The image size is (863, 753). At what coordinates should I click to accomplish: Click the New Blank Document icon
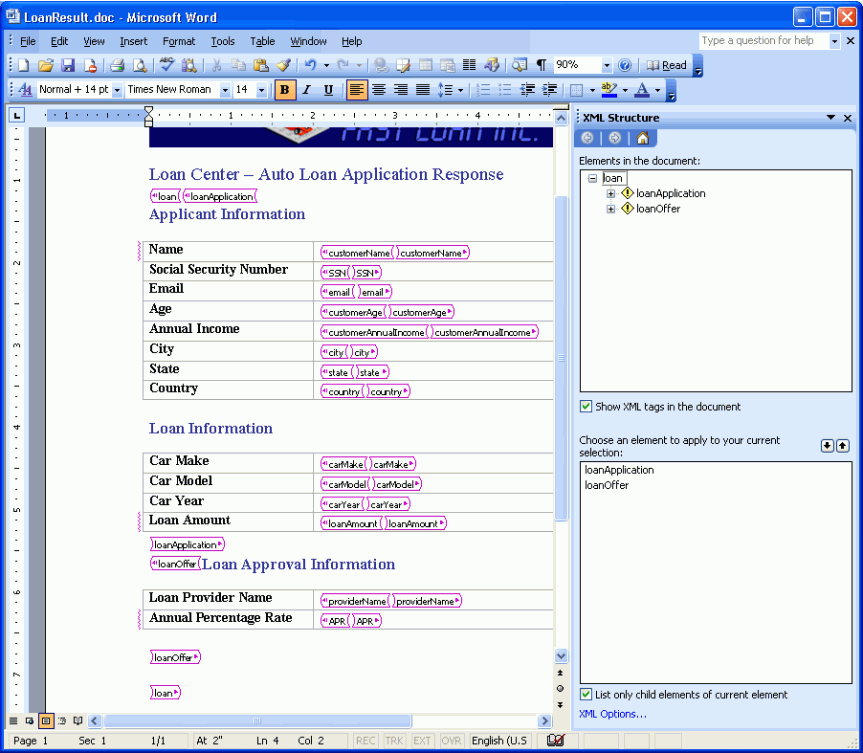click(x=23, y=66)
